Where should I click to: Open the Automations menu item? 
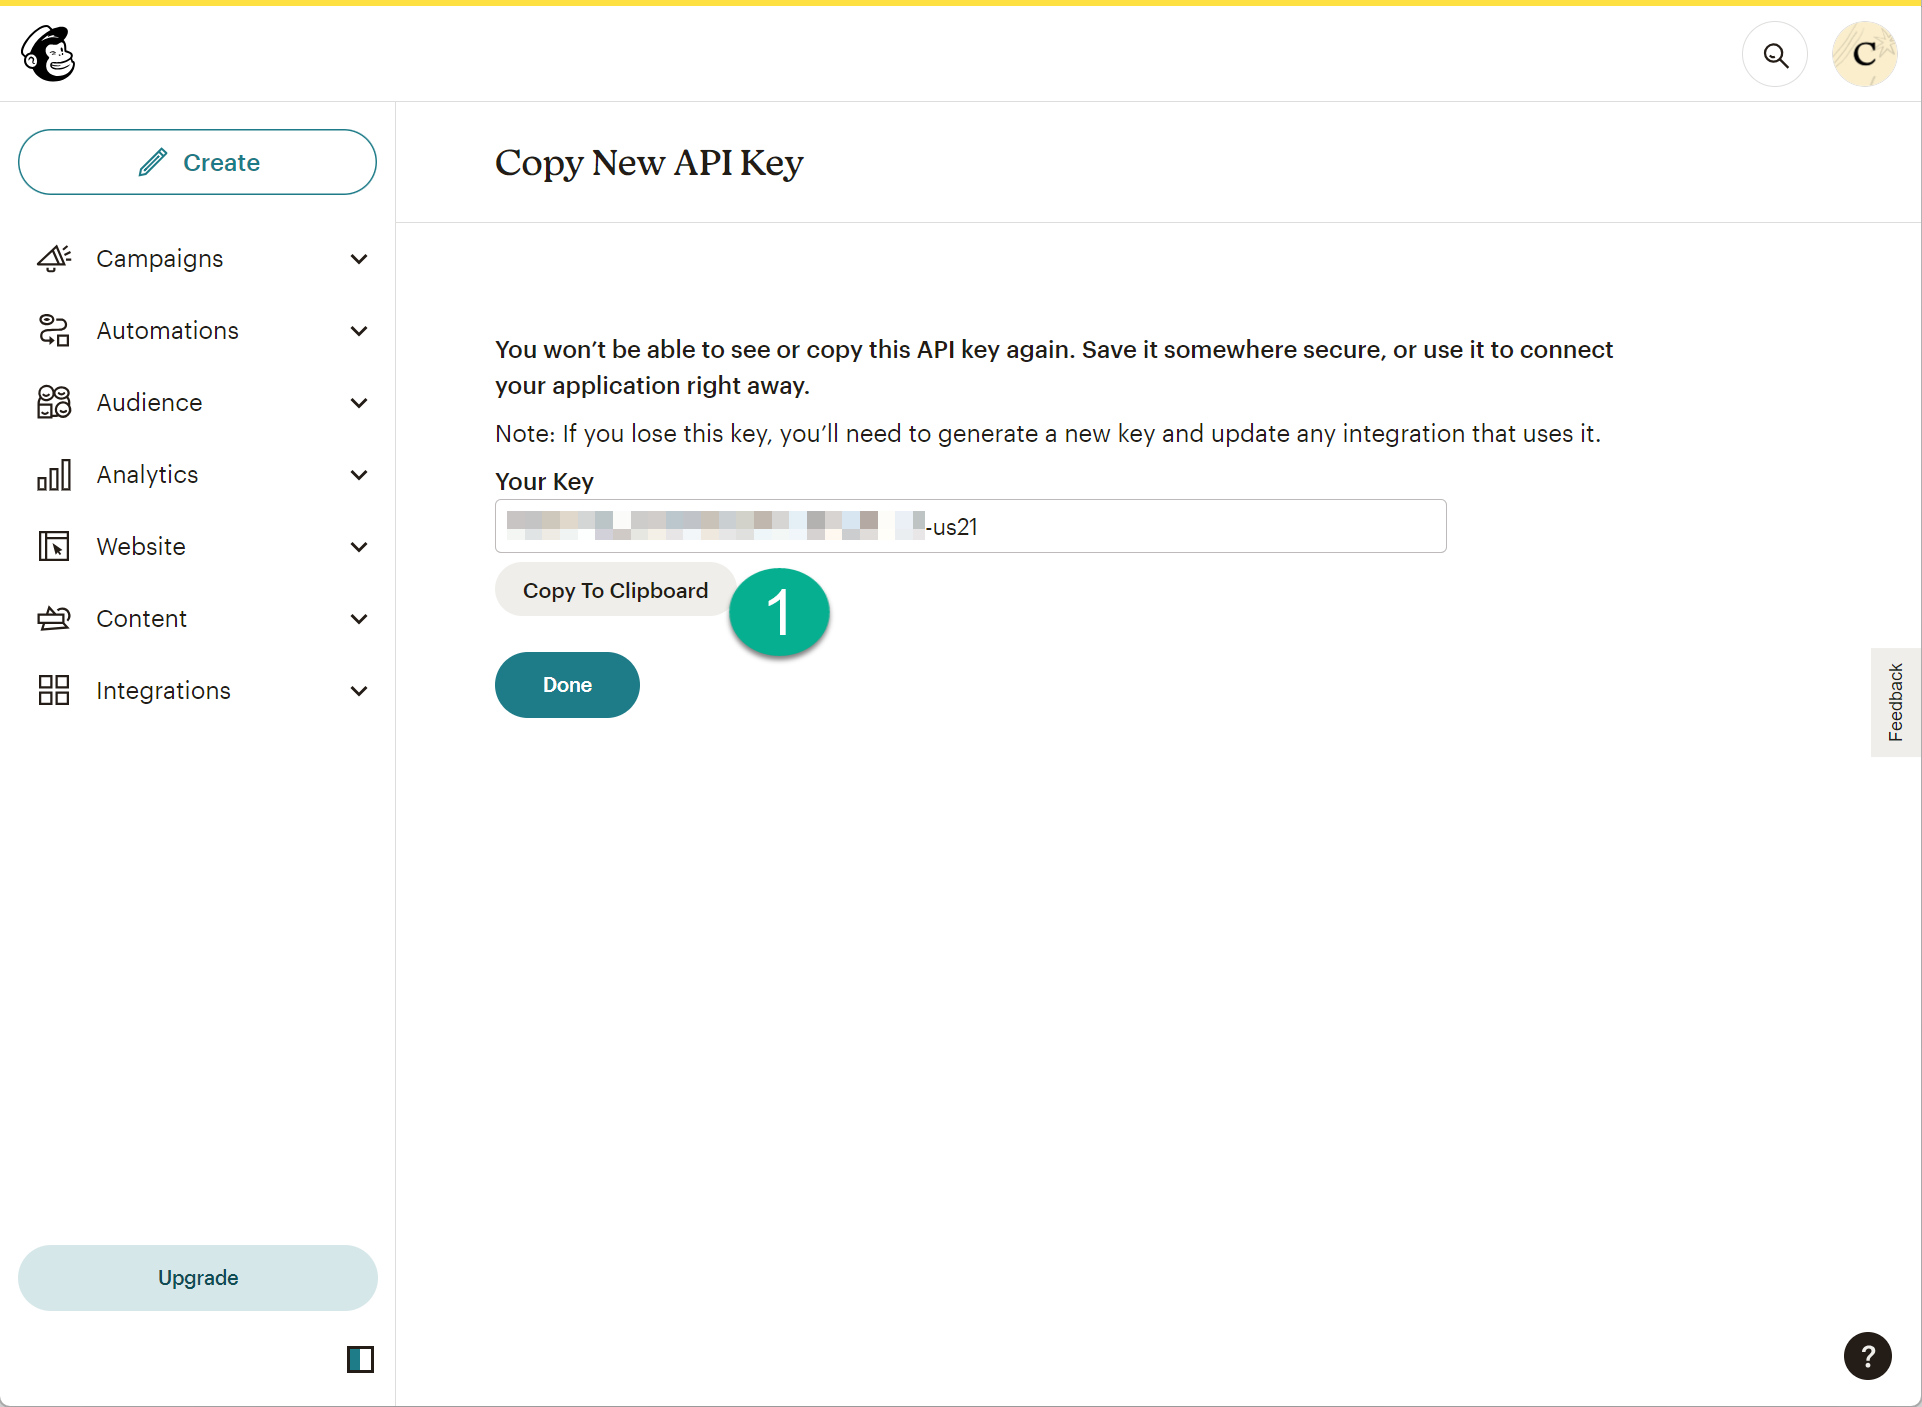pyautogui.click(x=168, y=331)
